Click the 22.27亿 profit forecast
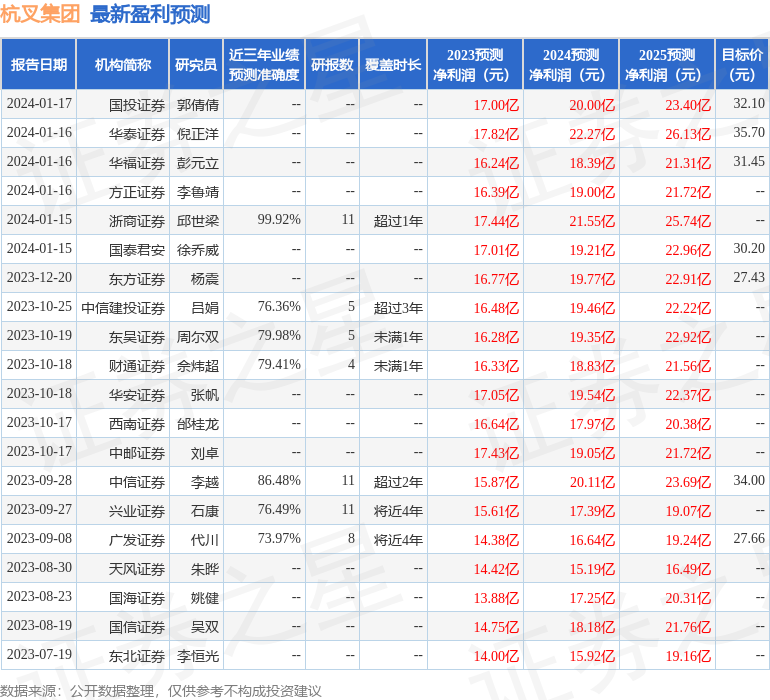This screenshot has height=700, width=770. point(592,134)
